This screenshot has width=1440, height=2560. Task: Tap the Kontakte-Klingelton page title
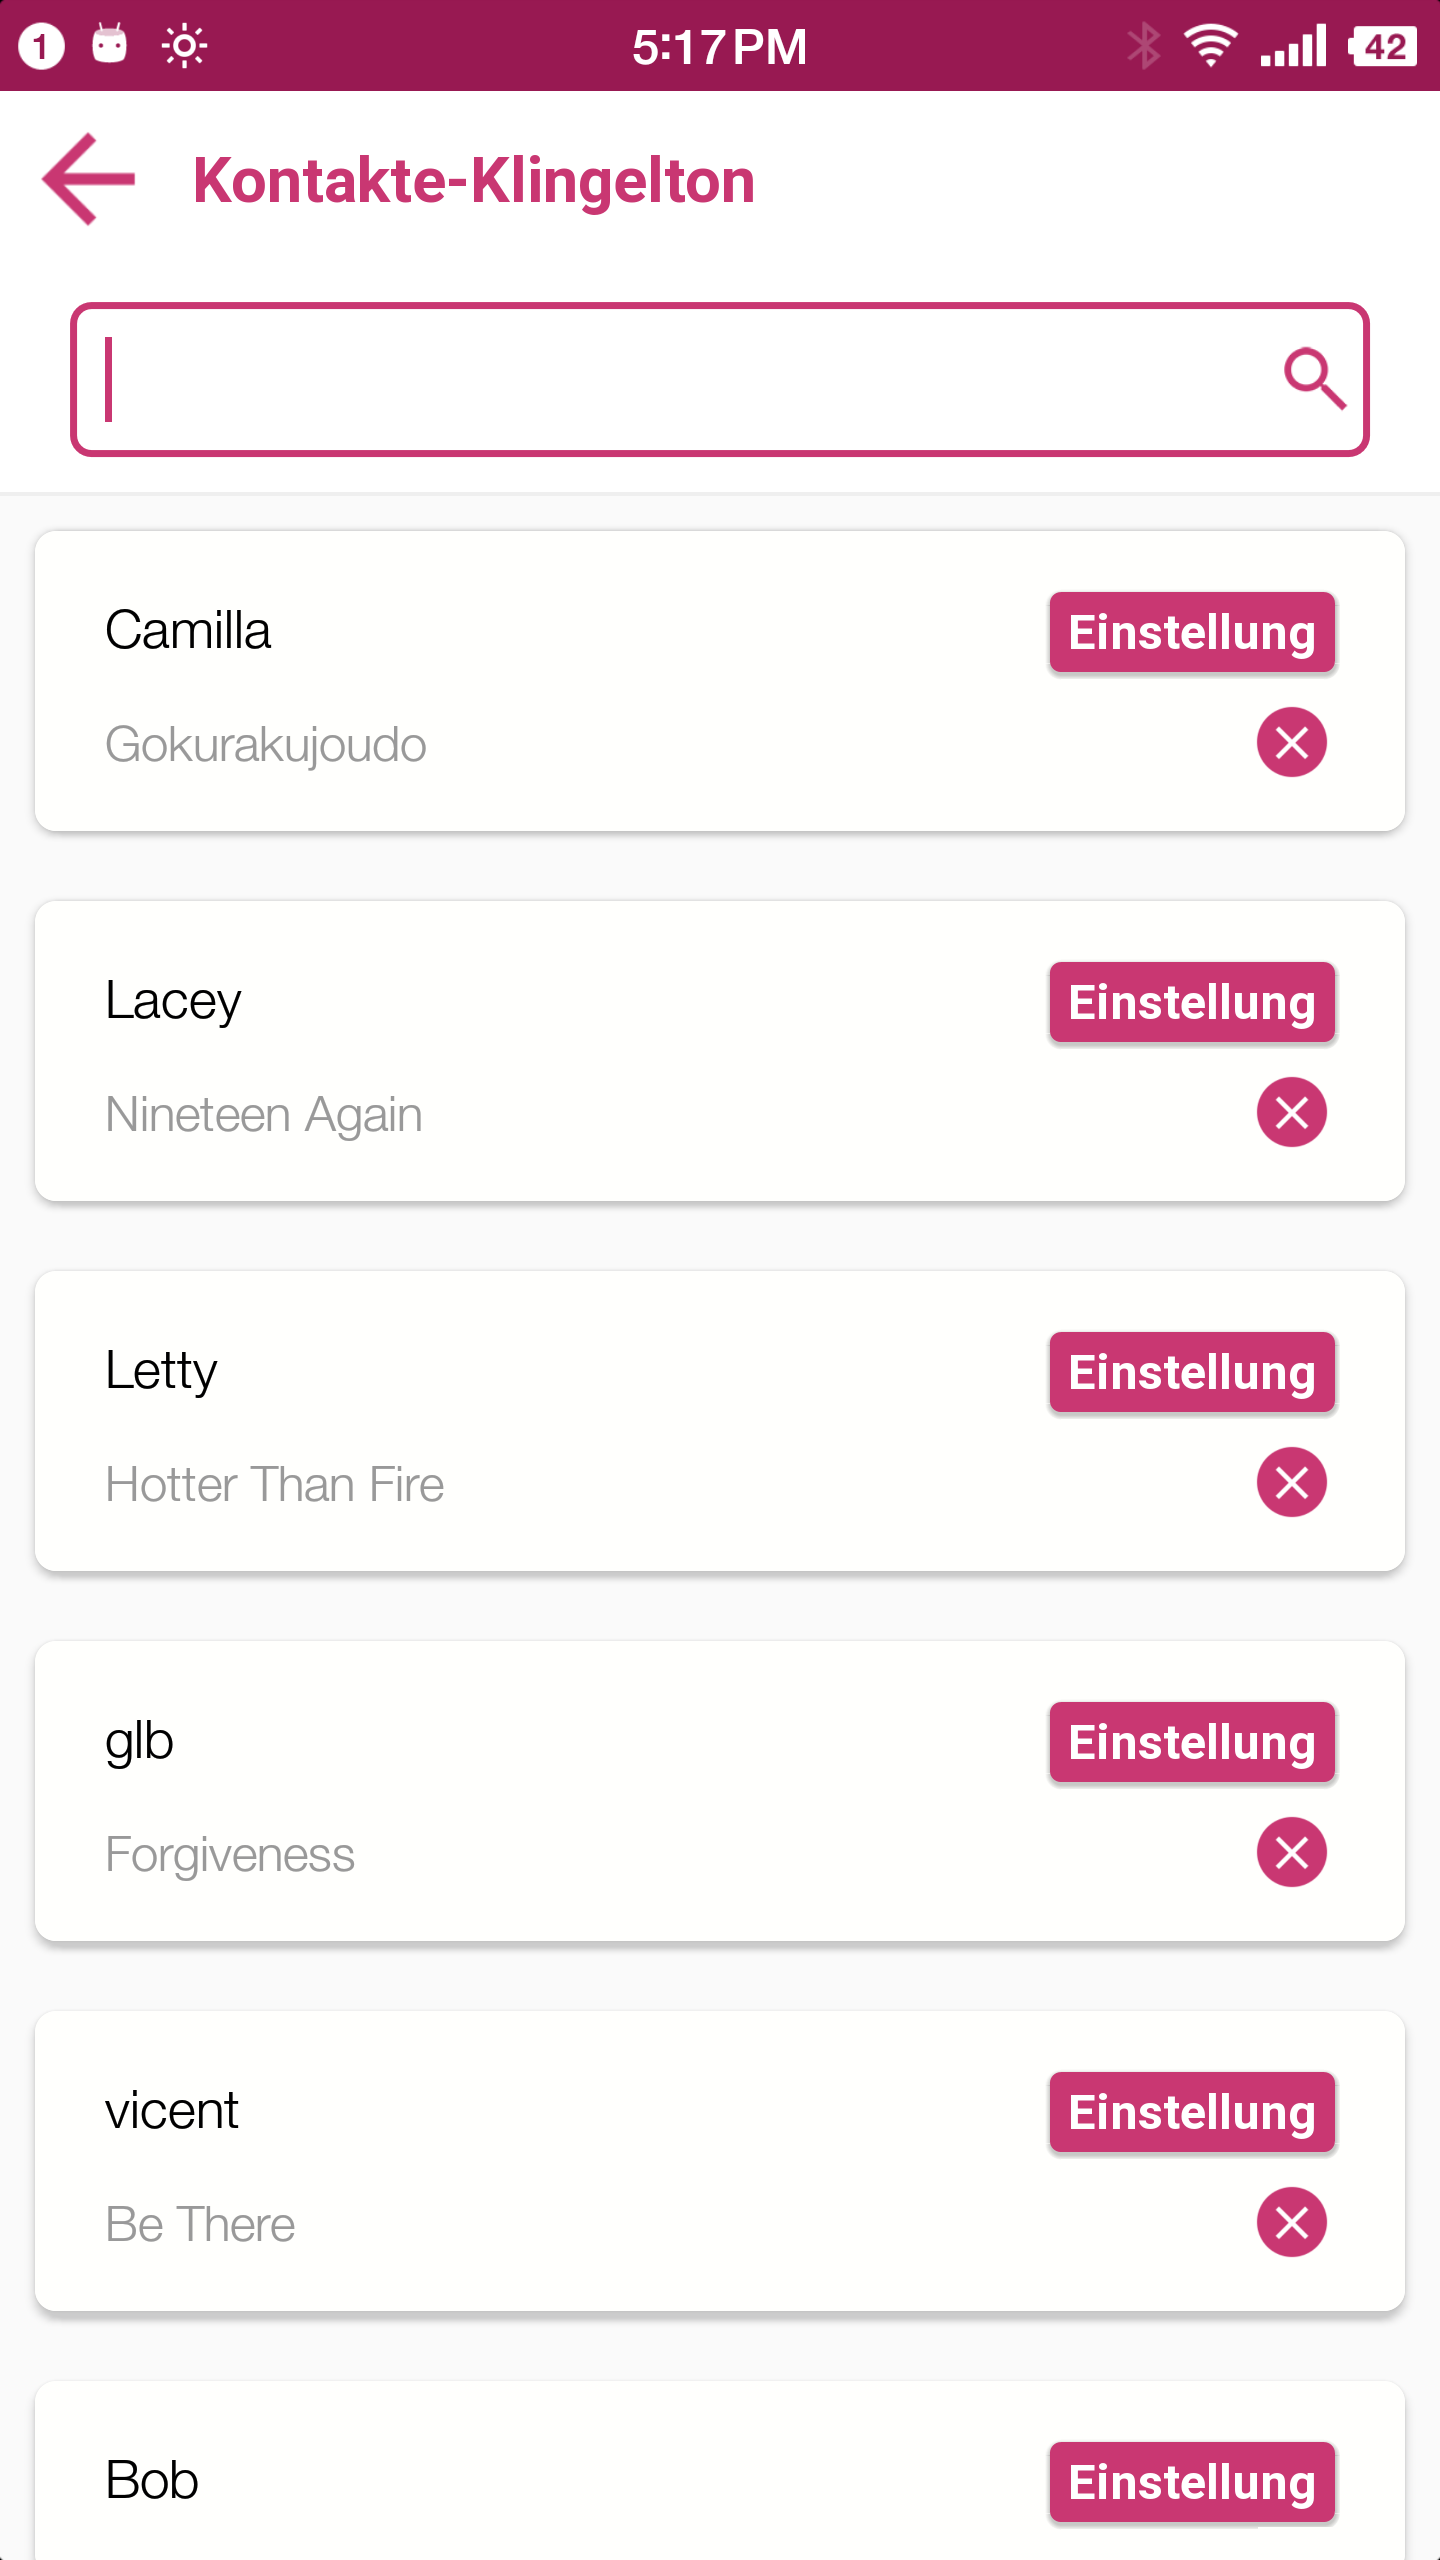click(474, 181)
